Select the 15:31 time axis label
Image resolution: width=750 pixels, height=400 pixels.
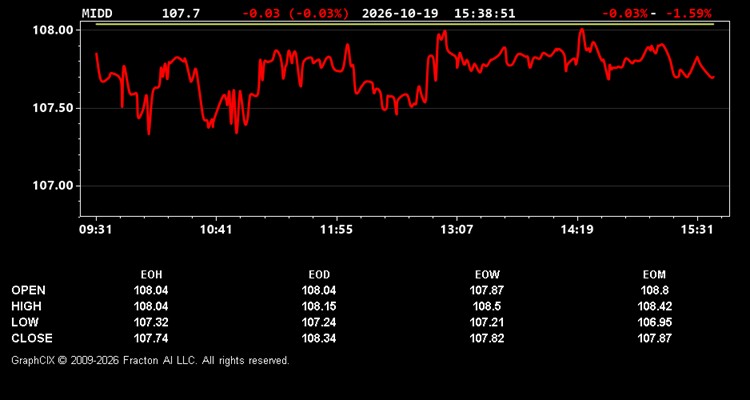(x=697, y=230)
